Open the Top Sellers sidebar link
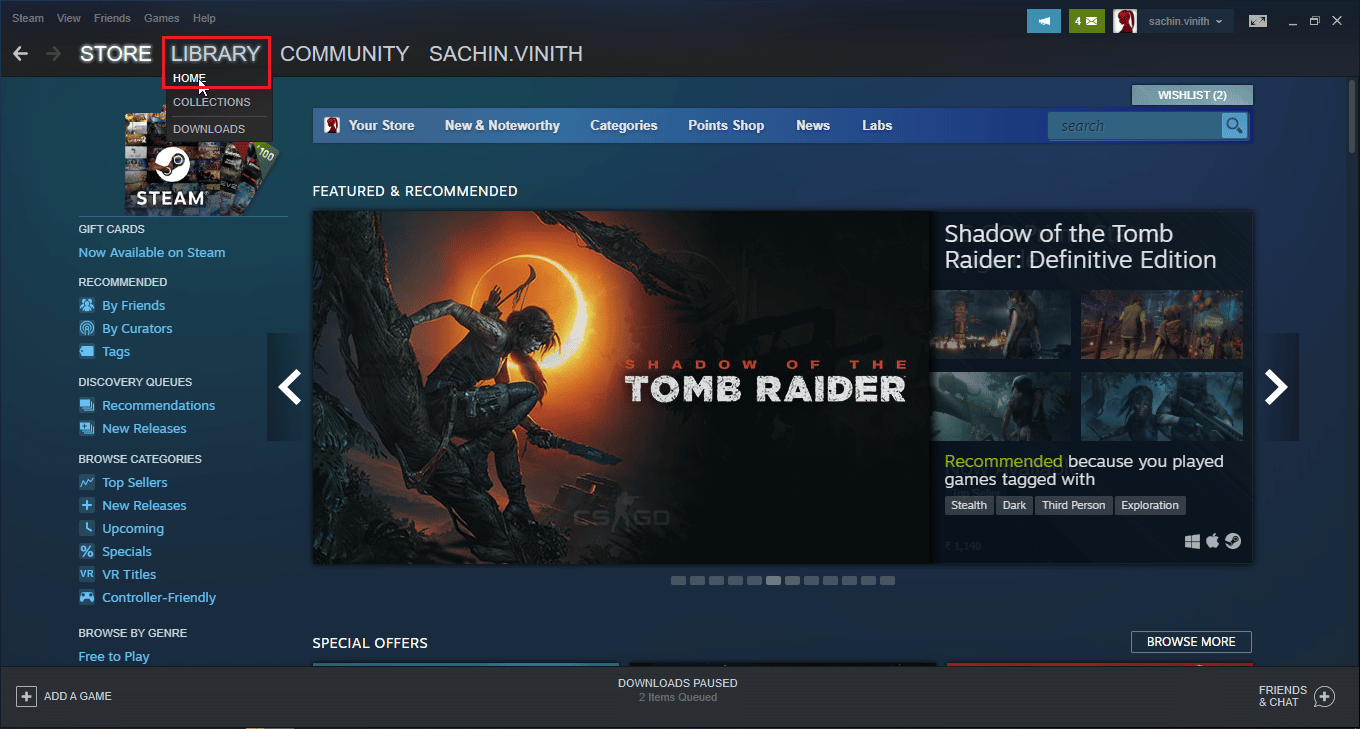The height and width of the screenshot is (729, 1360). pyautogui.click(x=135, y=482)
